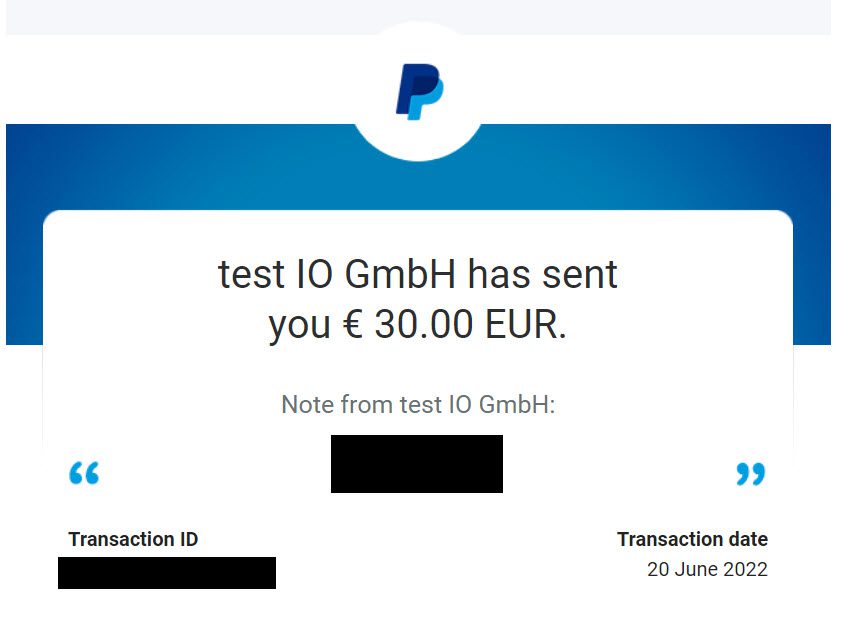This screenshot has width=852, height=626.
Task: Click the blue closing quotation mark icon
Action: coord(750,474)
